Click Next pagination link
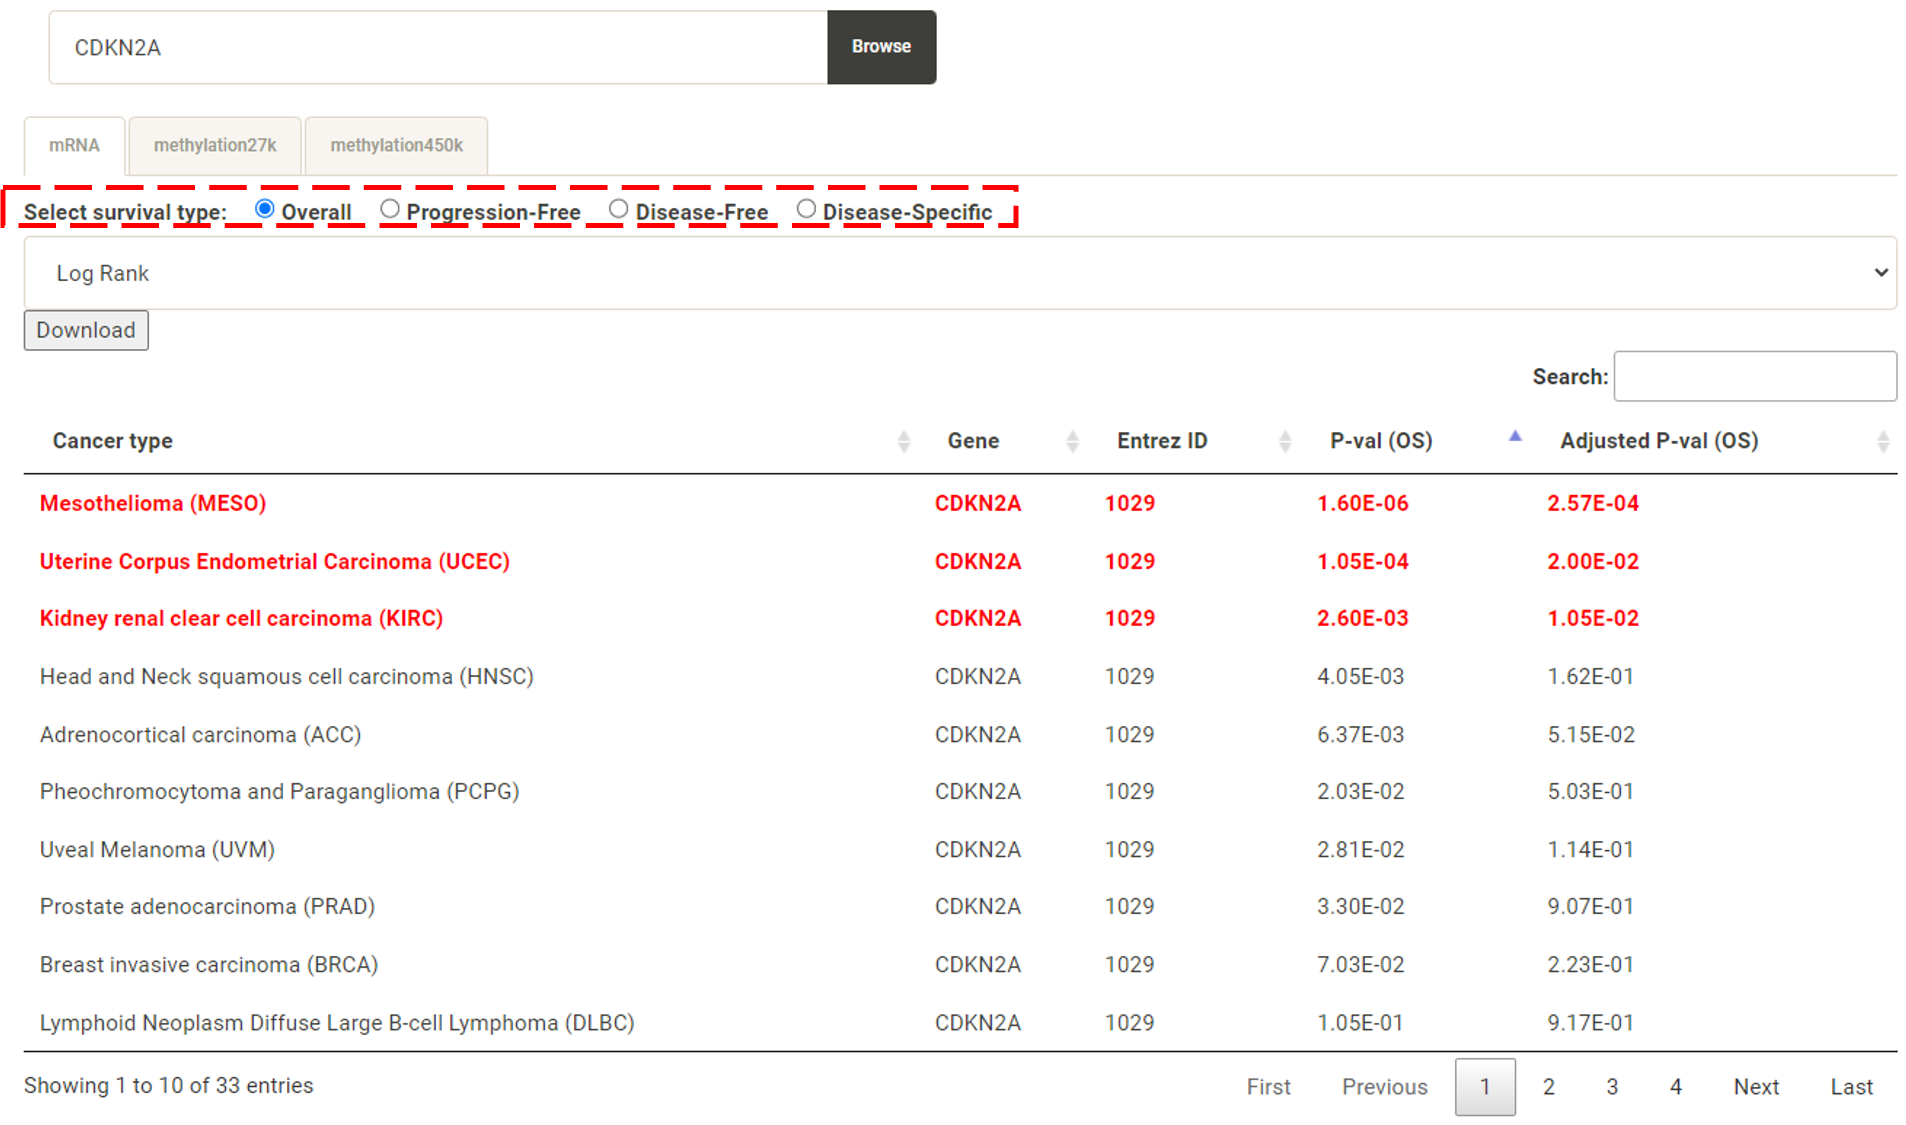This screenshot has width=1906, height=1125. coord(1755,1087)
